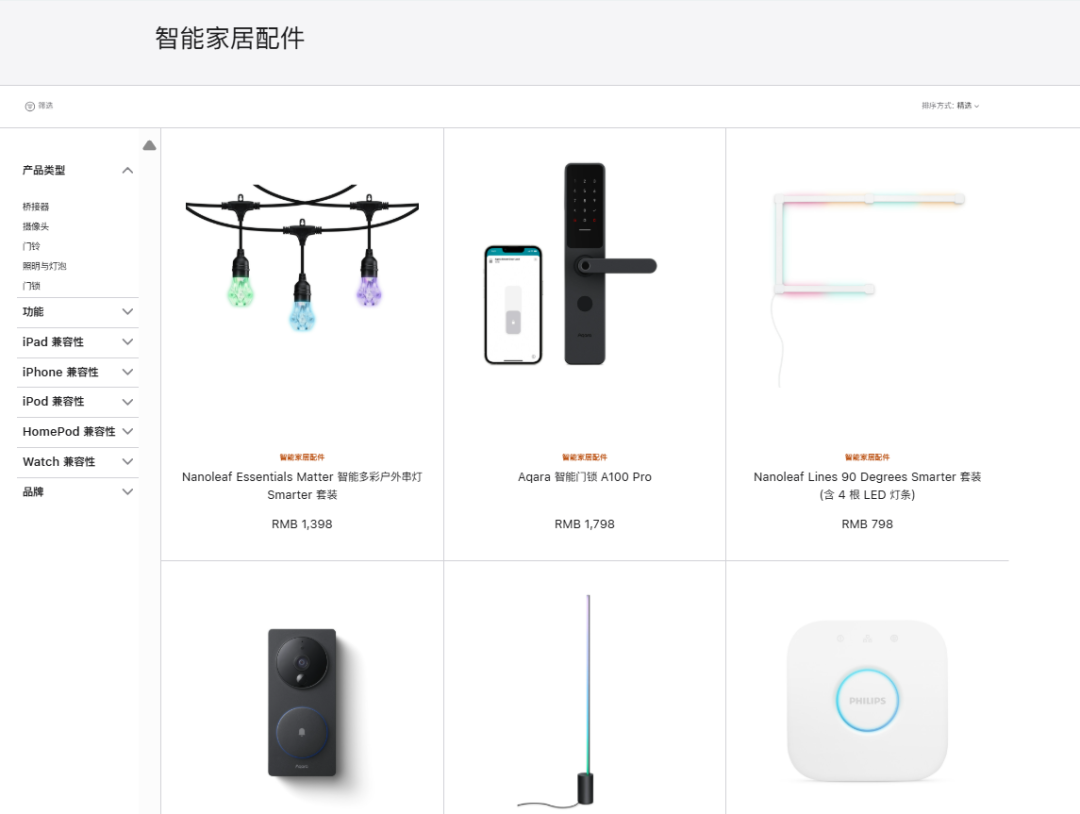The image size is (1080, 814).
Task: Expand the iPhone 兼容性 filter
Action: coord(77,372)
